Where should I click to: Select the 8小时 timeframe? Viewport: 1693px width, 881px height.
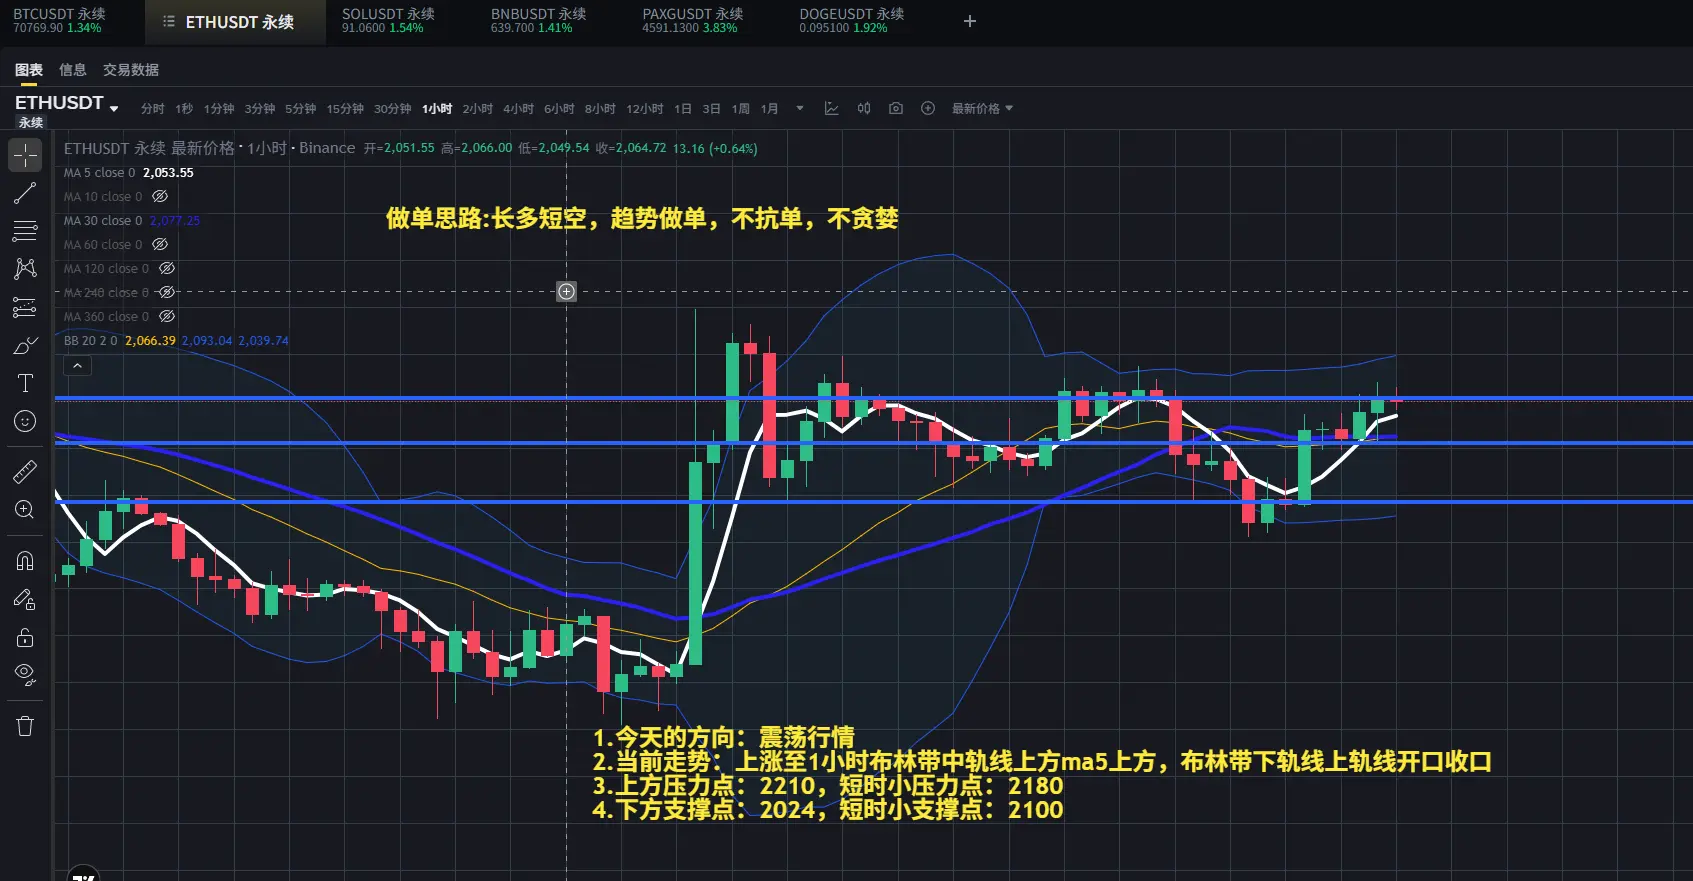(600, 108)
